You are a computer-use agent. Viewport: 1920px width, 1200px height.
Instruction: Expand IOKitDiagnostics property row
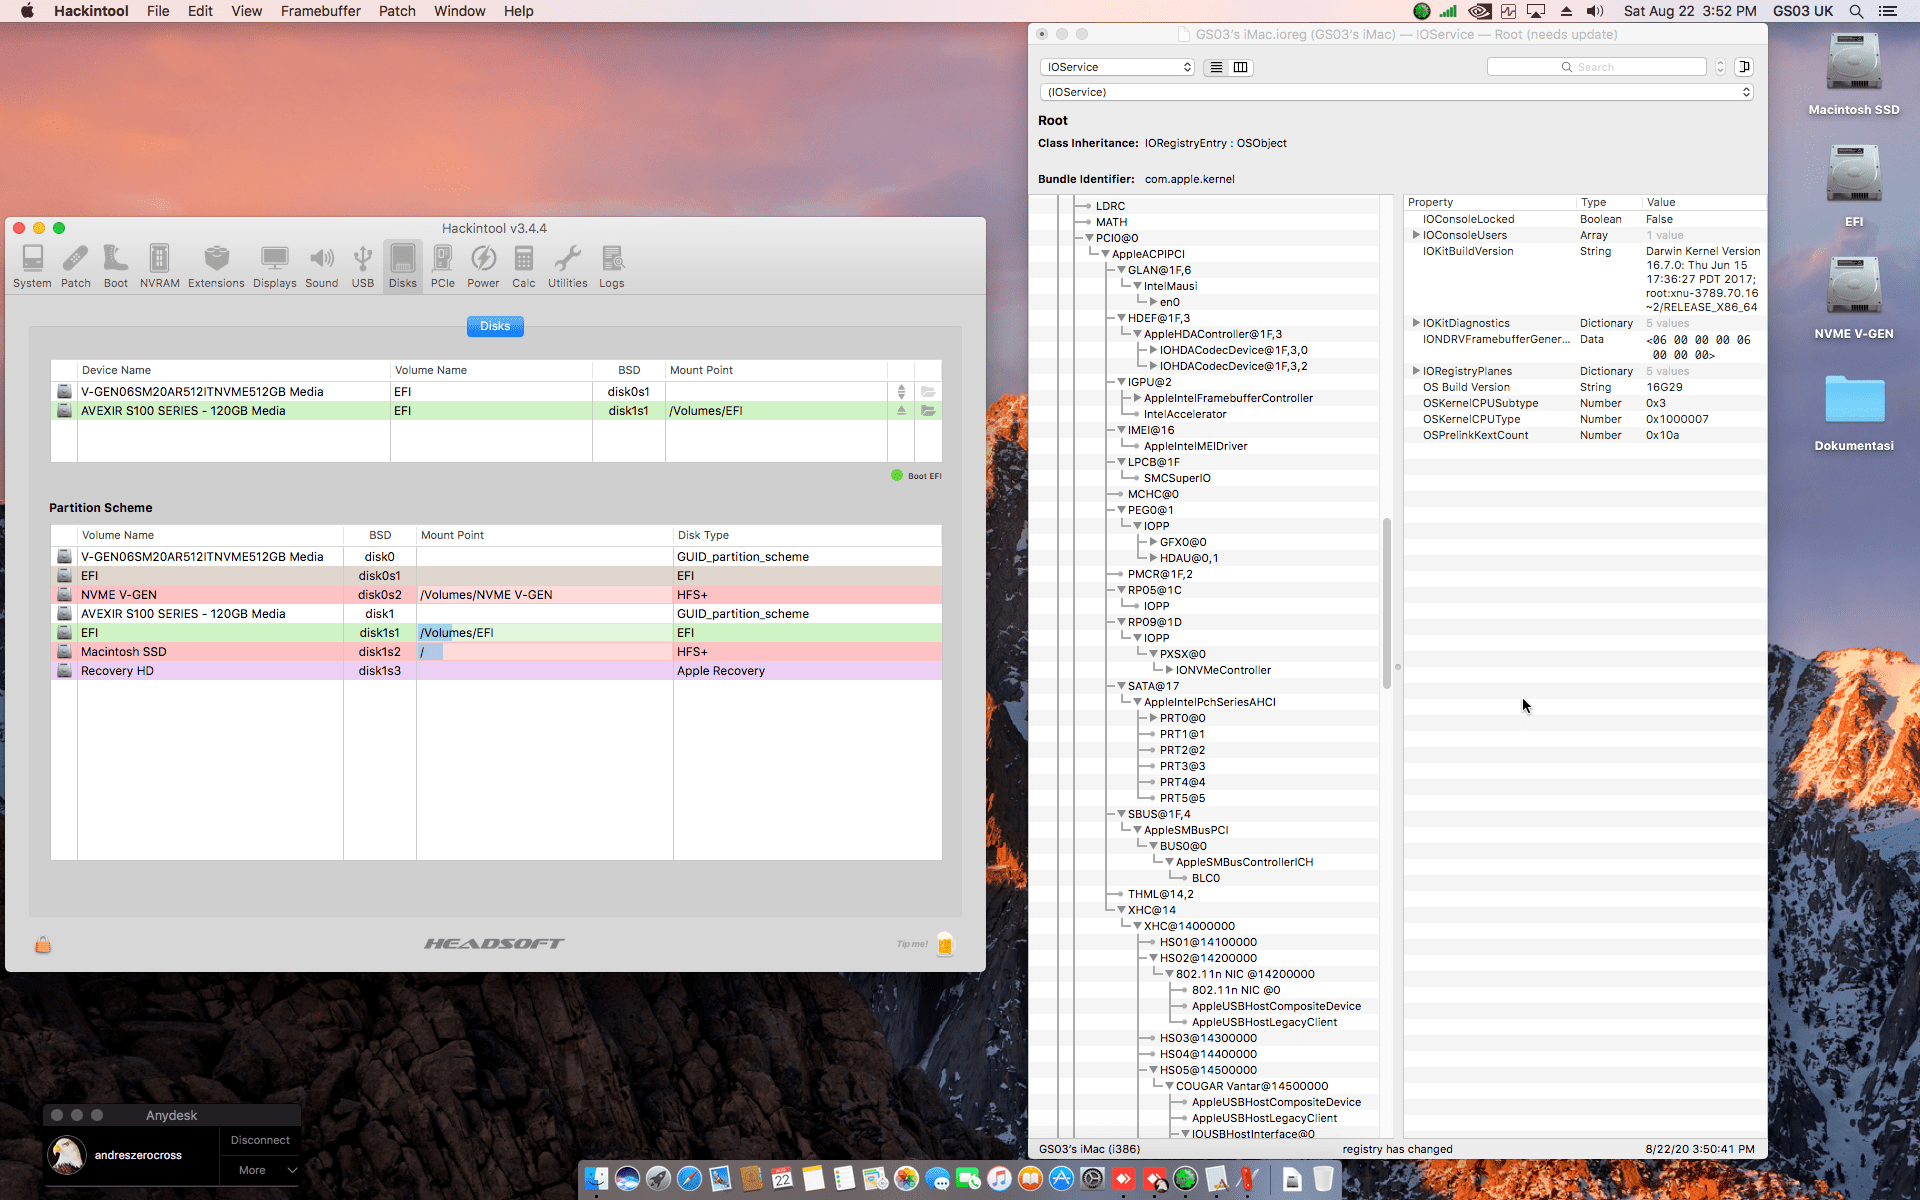[x=1415, y=323]
